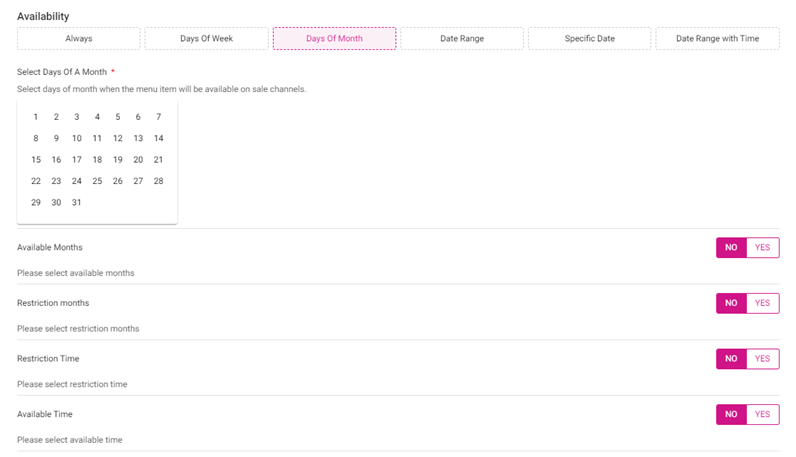796x457 pixels.
Task: Choose day 31 in the day picker
Action: [77, 203]
